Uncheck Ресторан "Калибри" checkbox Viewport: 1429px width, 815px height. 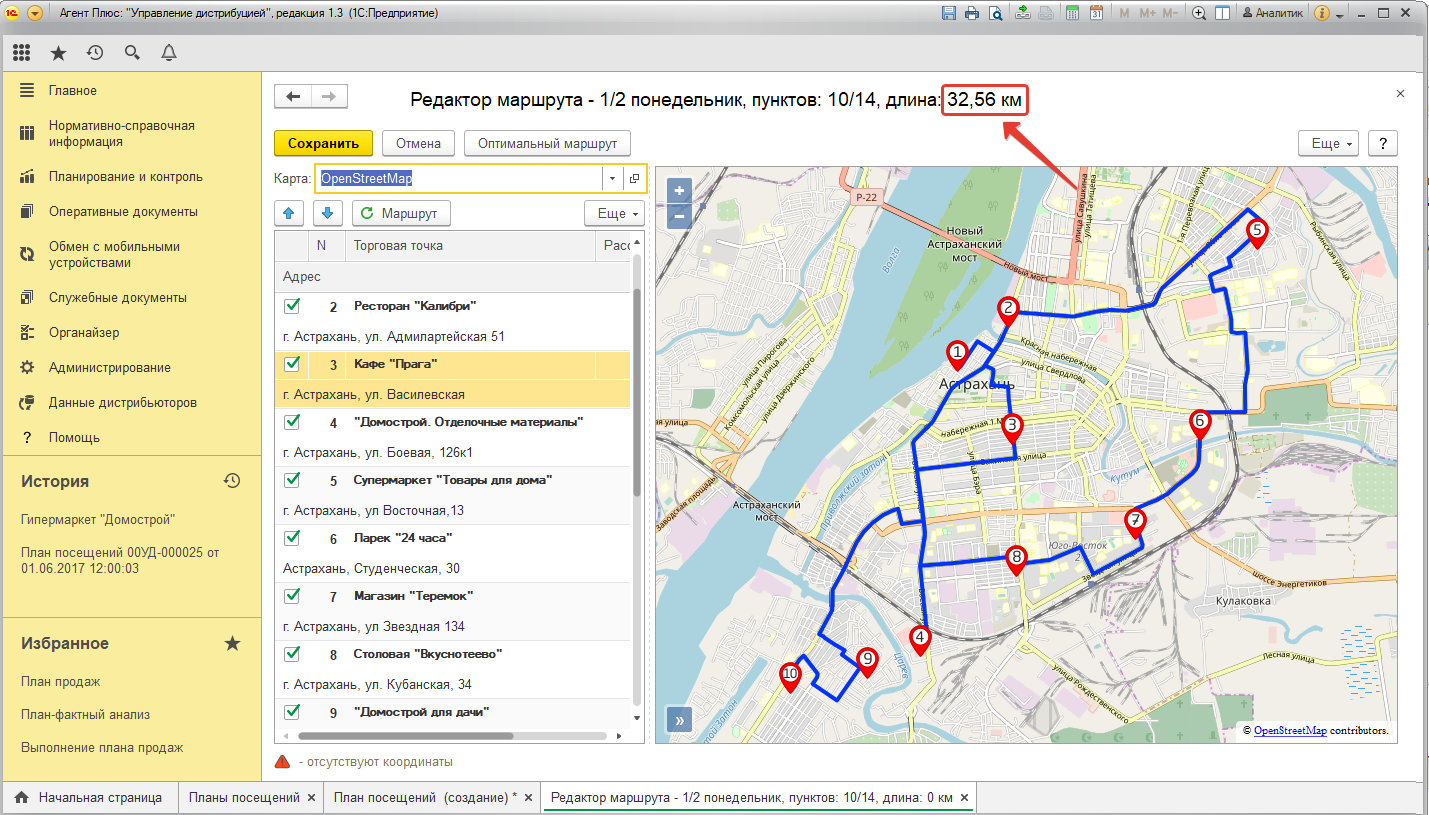pyautogui.click(x=292, y=306)
